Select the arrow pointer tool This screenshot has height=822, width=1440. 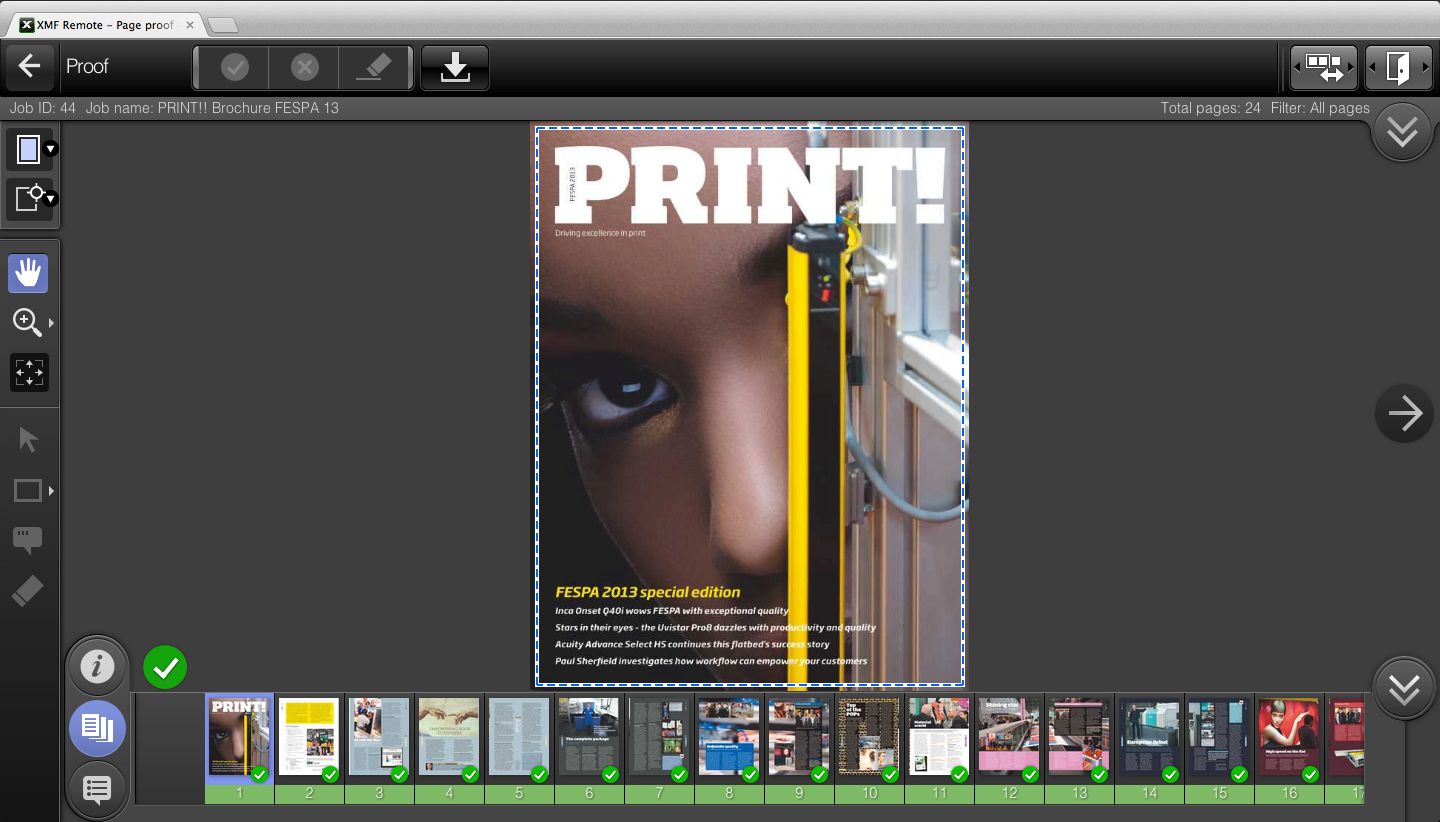pyautogui.click(x=28, y=440)
